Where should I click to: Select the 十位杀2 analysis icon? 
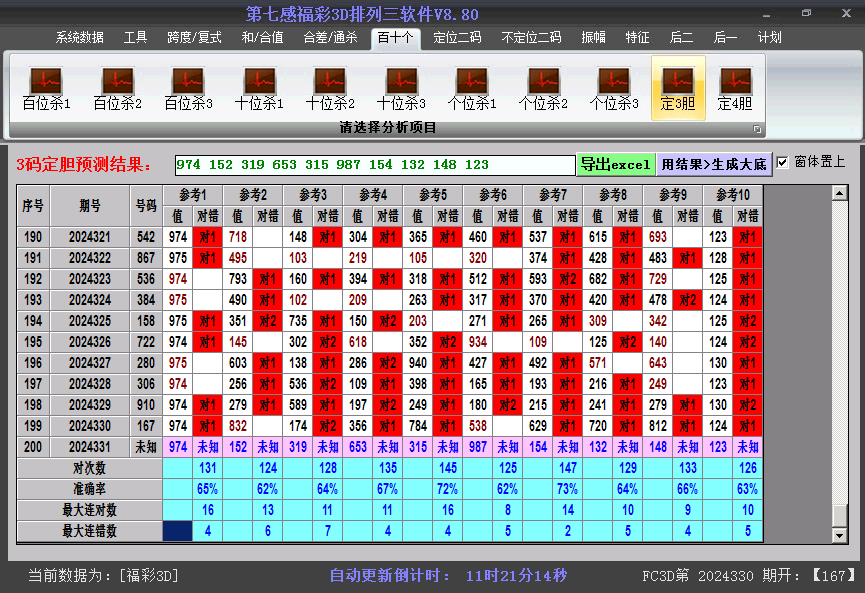330,89
